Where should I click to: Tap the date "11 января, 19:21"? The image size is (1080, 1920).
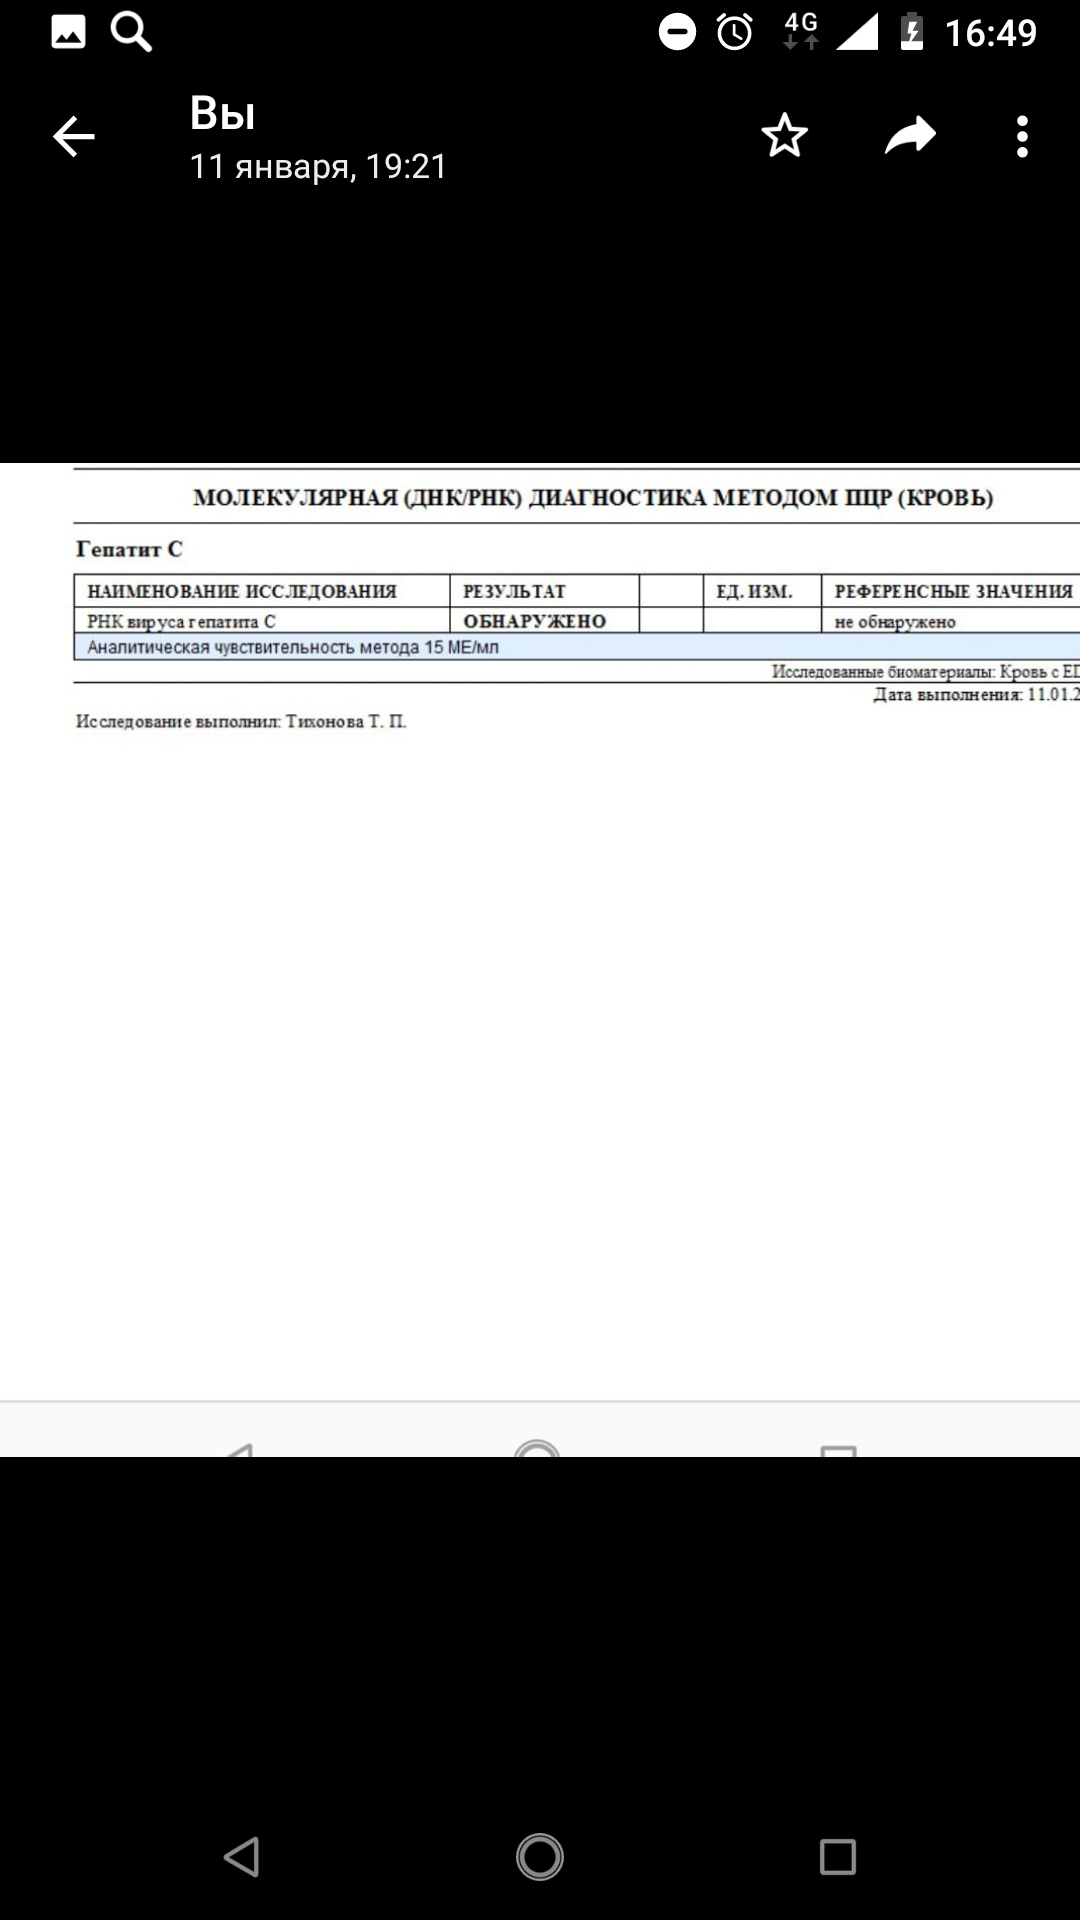(318, 166)
